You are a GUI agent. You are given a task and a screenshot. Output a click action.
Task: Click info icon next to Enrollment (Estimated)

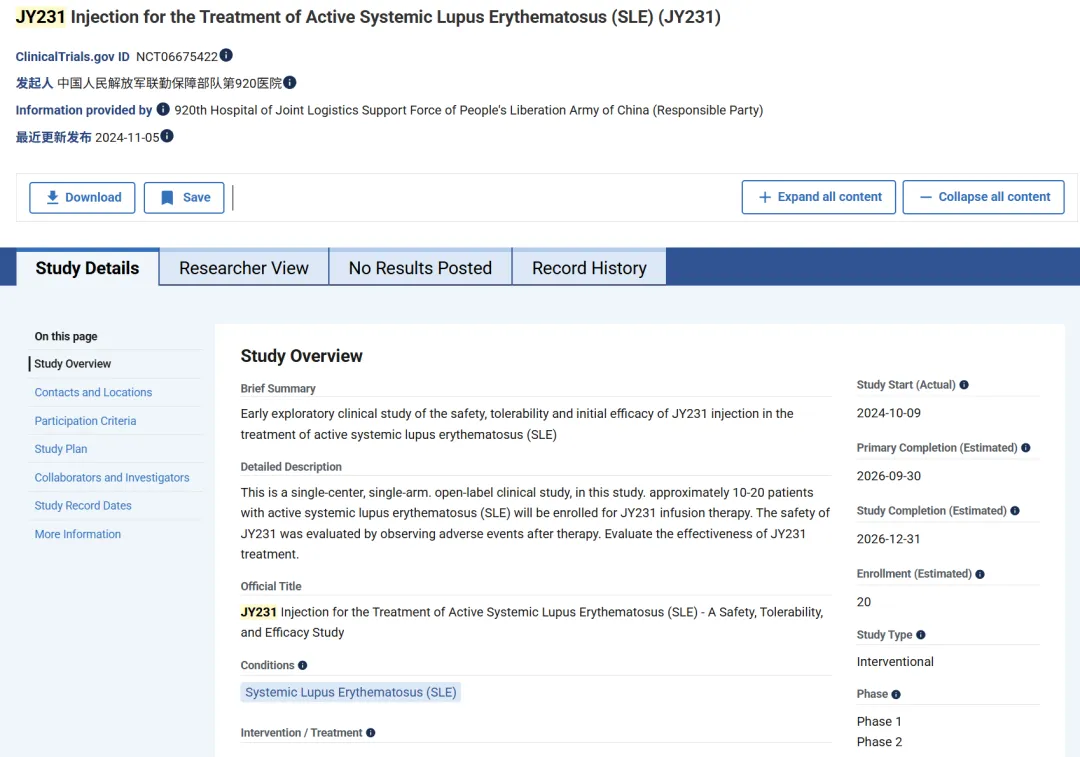979,574
